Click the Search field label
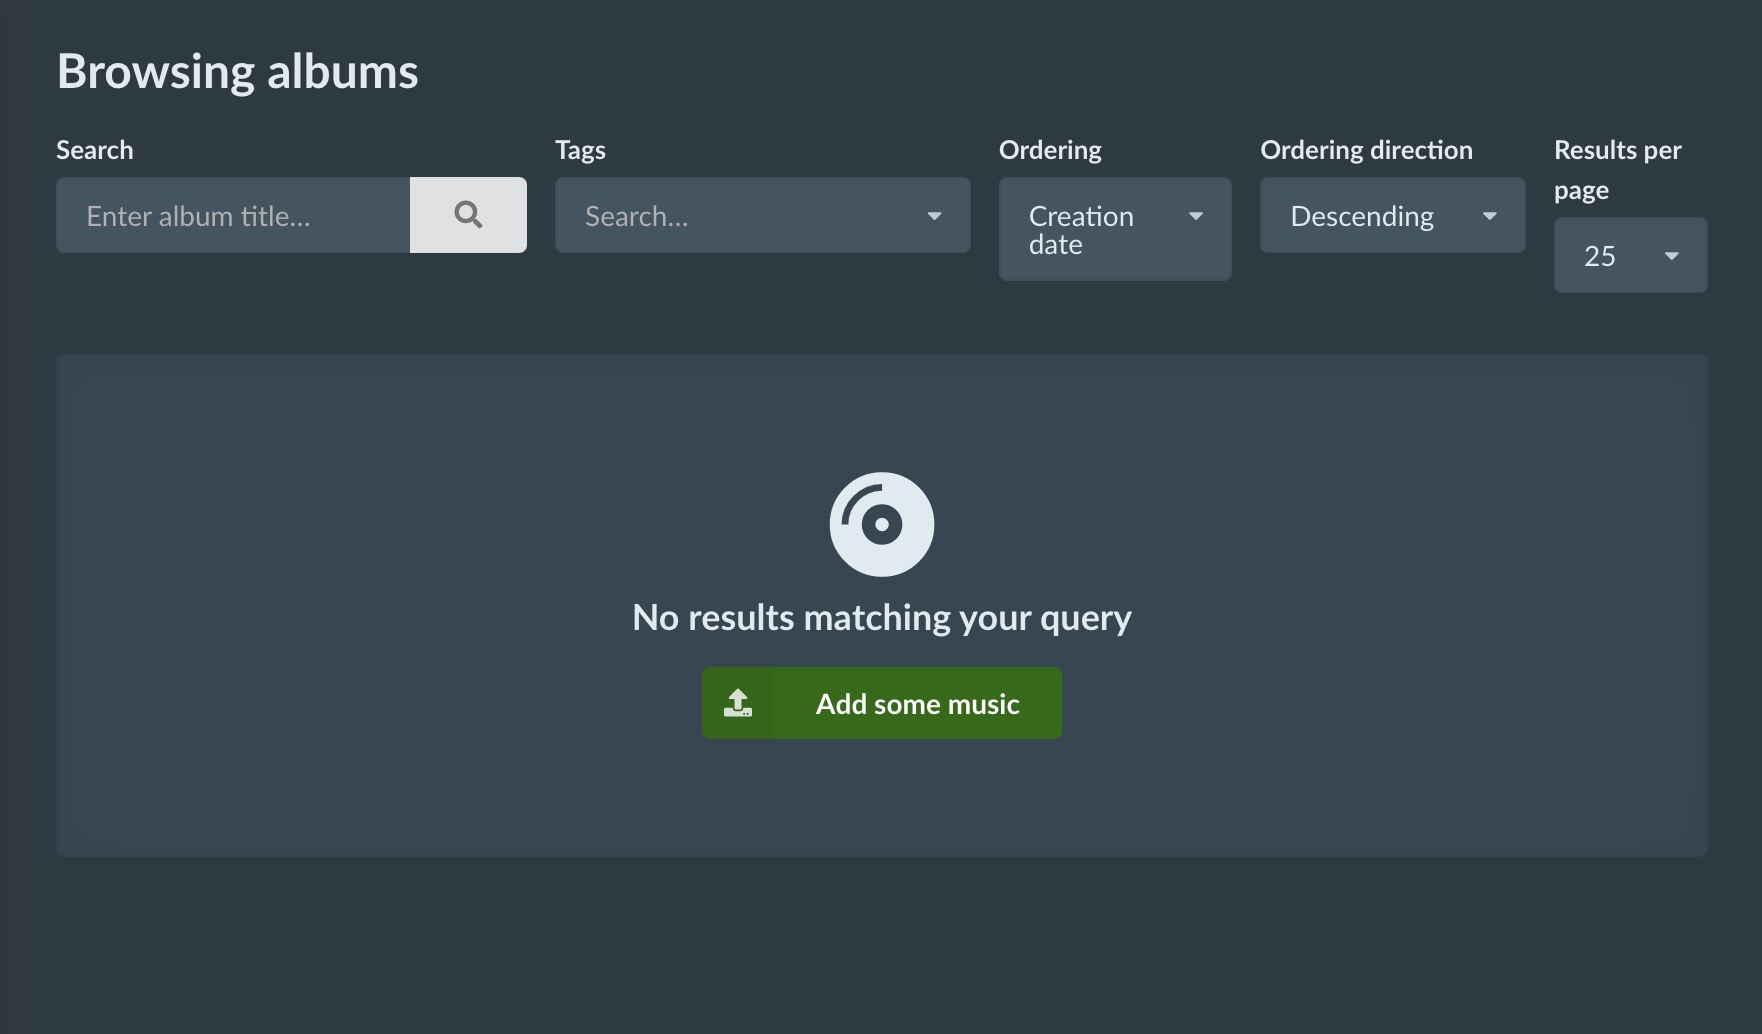 [x=95, y=150]
